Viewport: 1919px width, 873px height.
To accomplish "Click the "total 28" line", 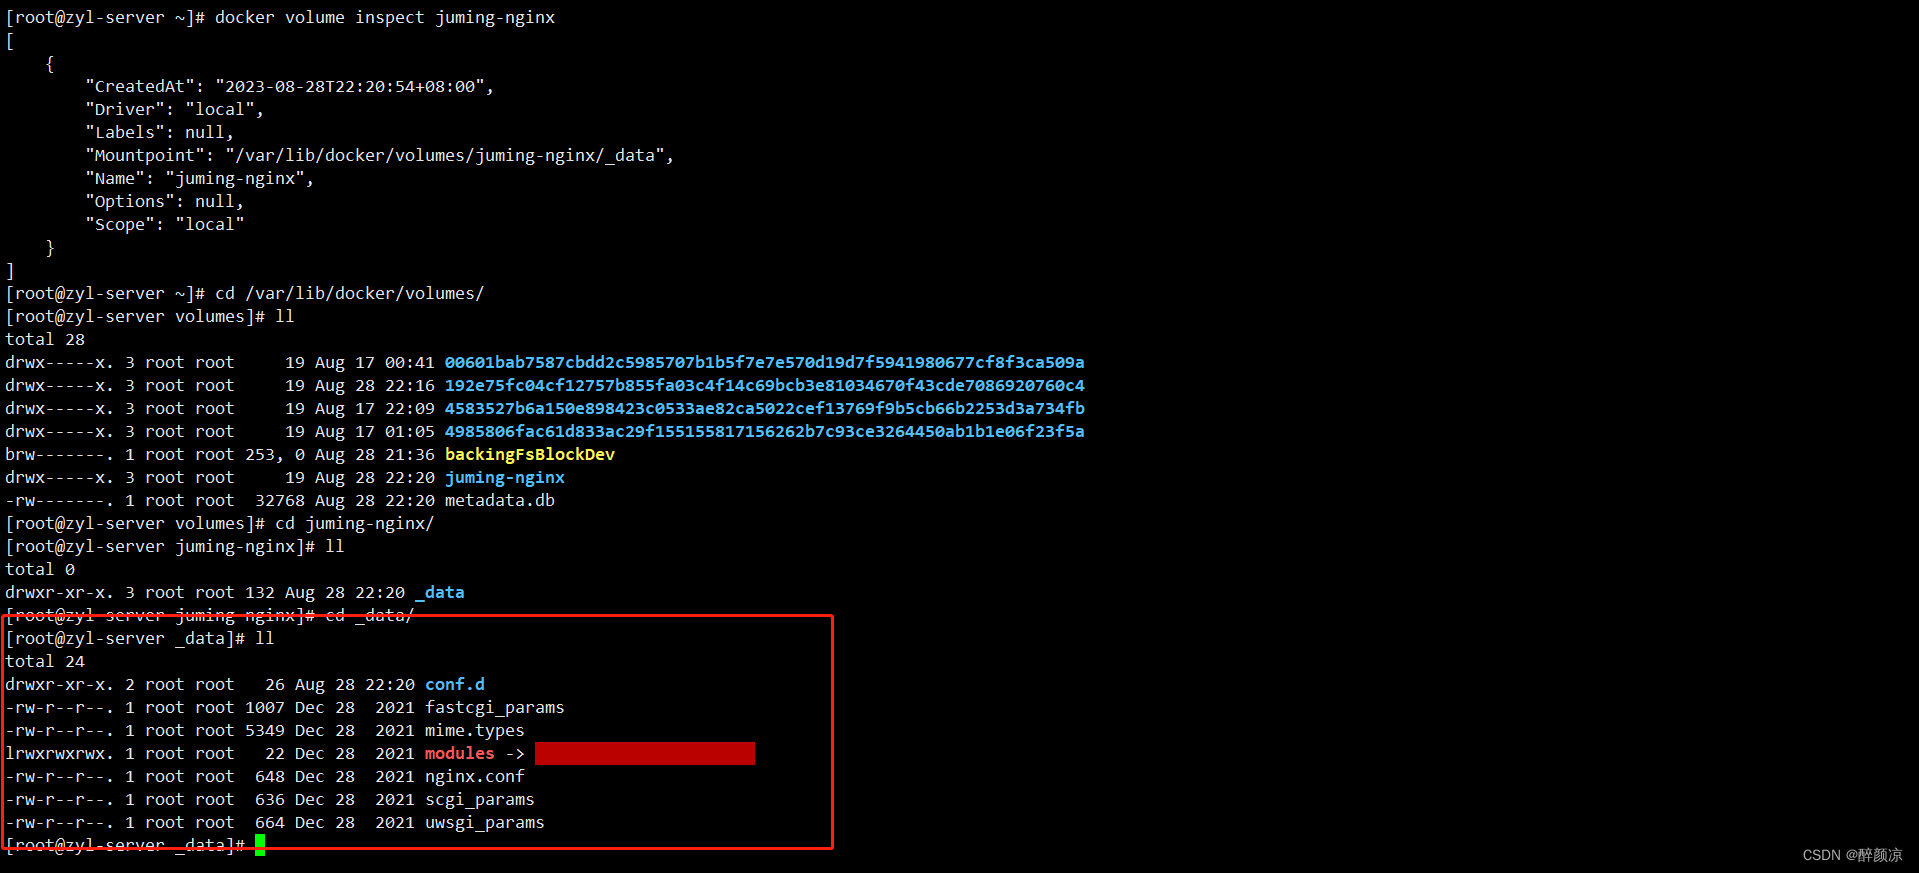I will pos(45,339).
